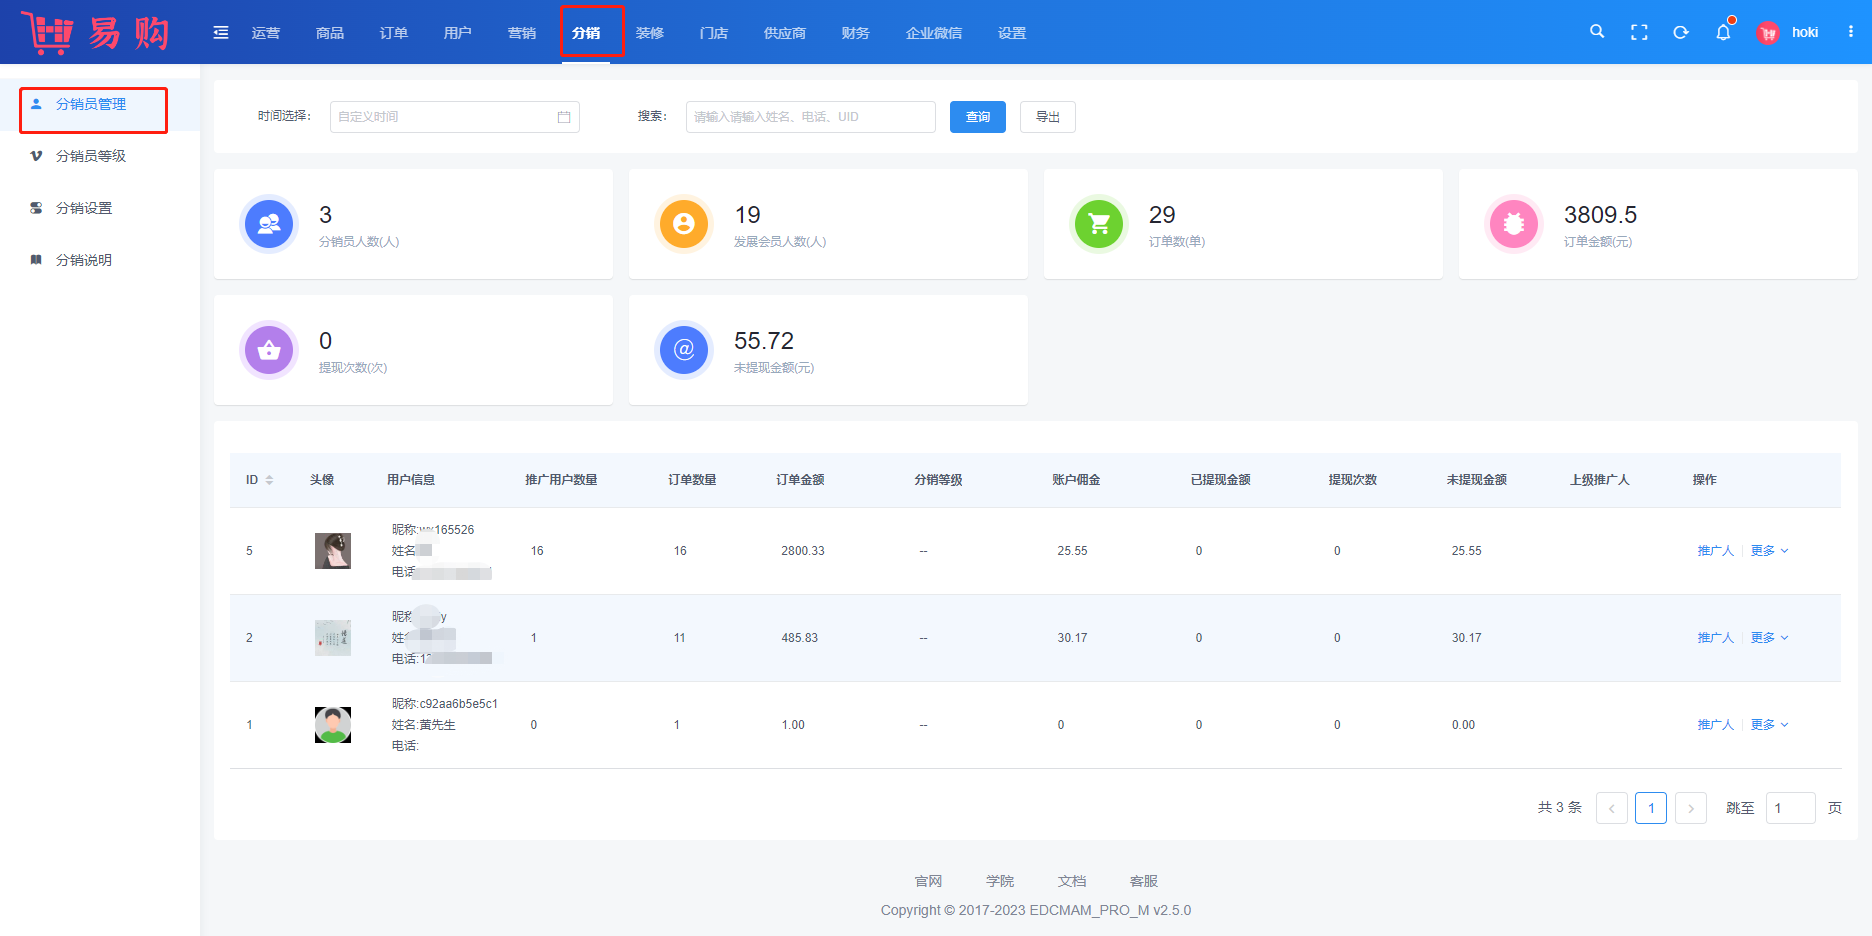Expand 更多 dropdown for distributor ID 1
Viewport: 1872px width, 936px height.
1769,725
